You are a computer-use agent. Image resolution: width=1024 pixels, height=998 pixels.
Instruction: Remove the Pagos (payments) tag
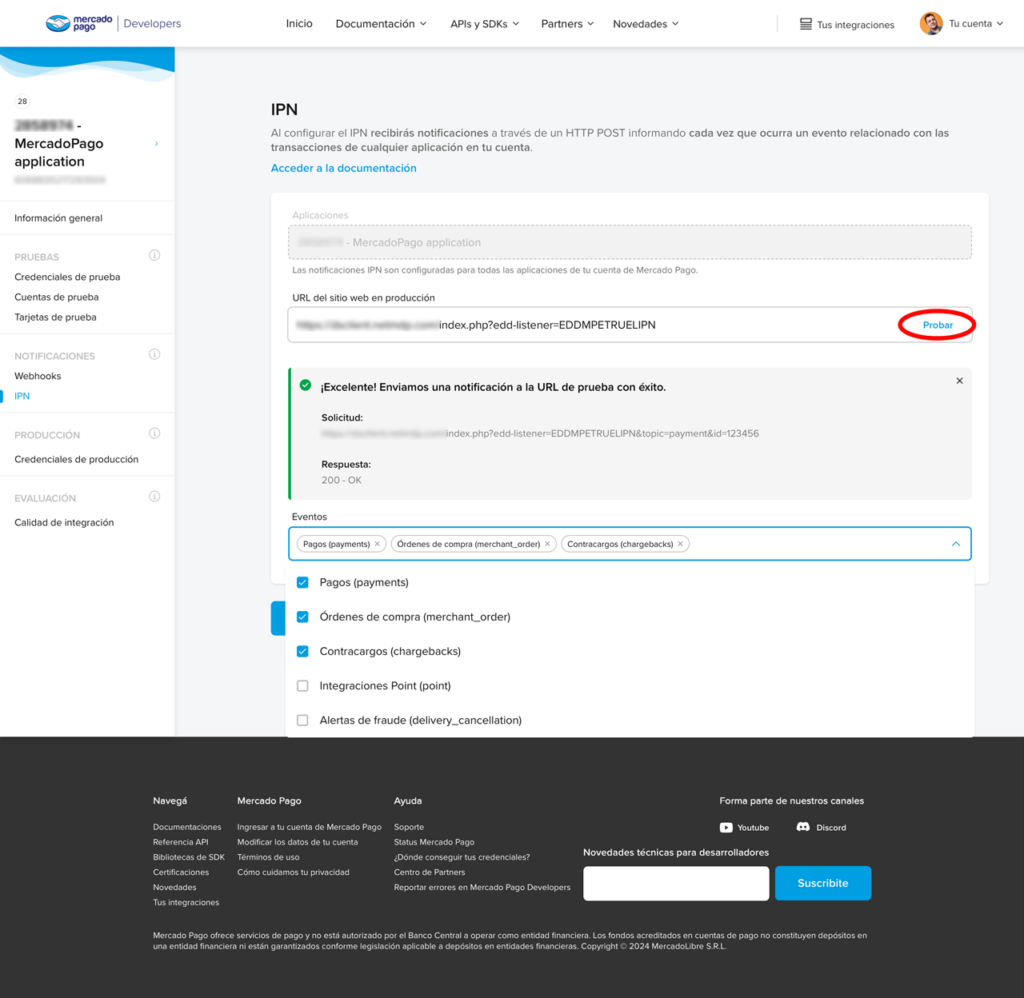tap(377, 544)
